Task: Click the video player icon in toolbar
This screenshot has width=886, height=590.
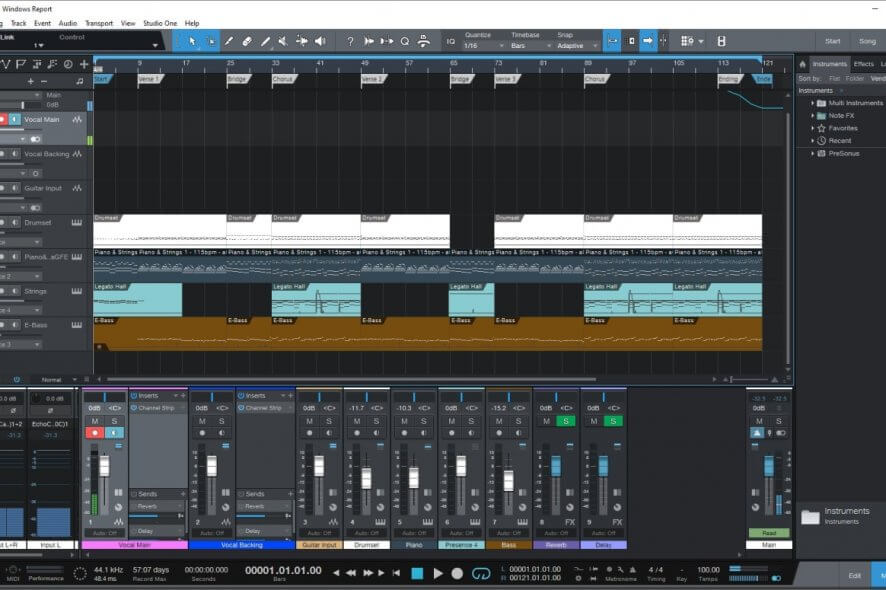Action: (722, 41)
